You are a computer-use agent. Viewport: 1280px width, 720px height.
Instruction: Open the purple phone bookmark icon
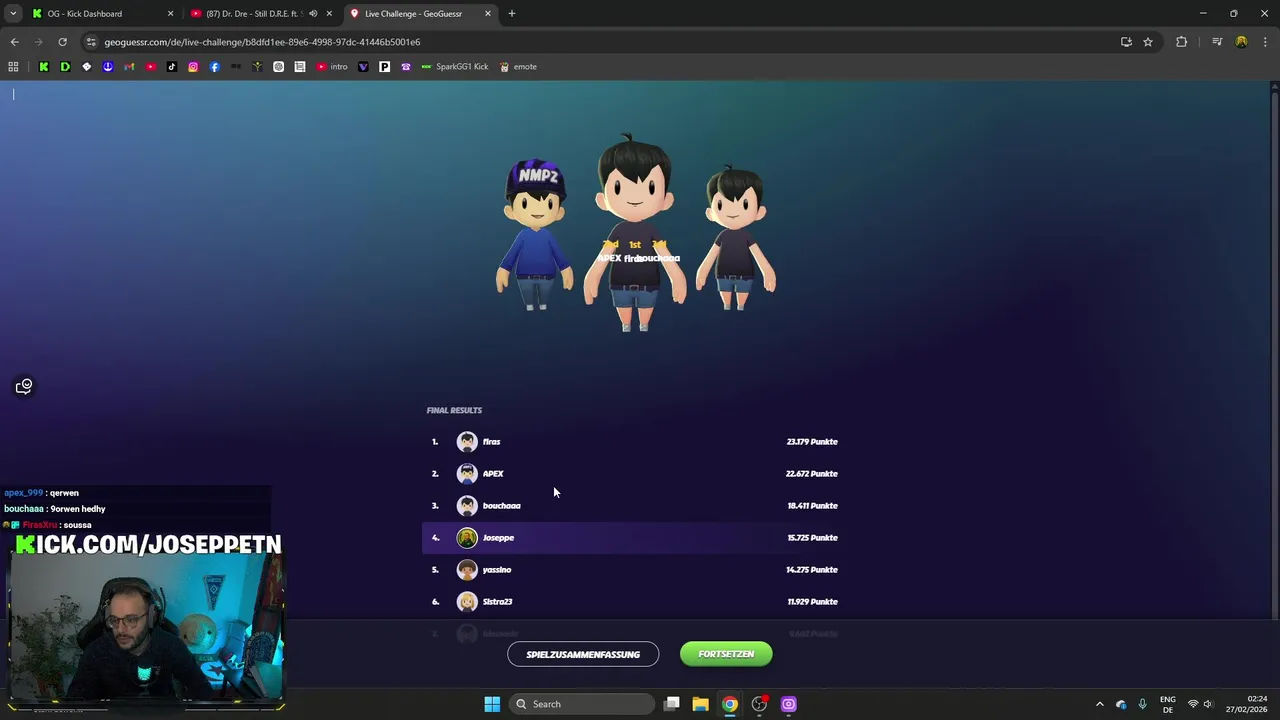click(x=405, y=67)
